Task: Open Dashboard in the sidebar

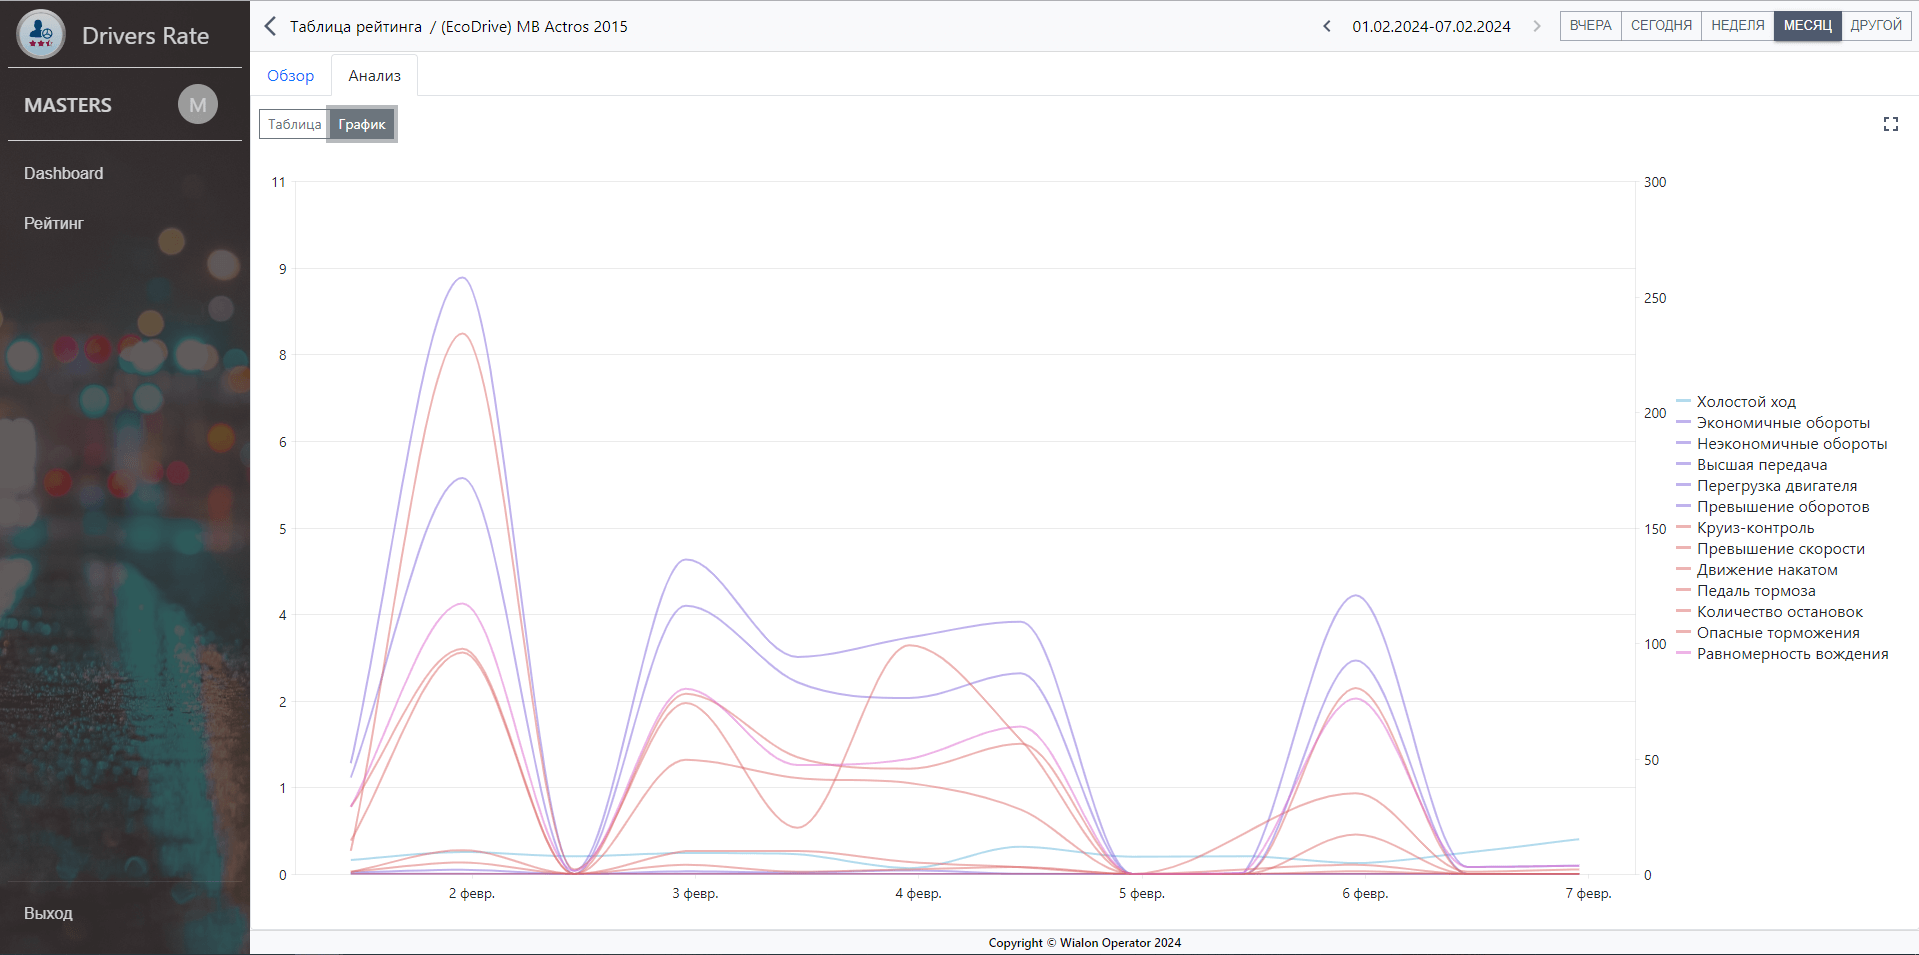Action: 64,173
